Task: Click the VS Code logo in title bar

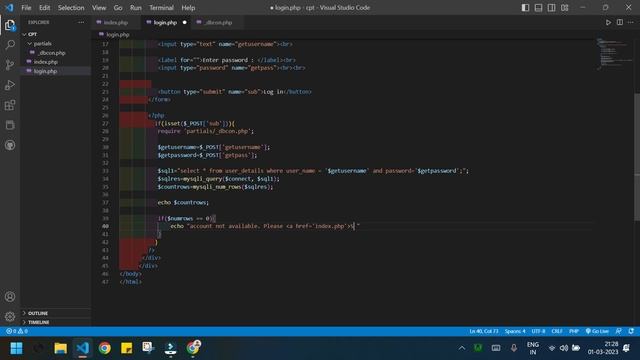Action: coord(9,8)
